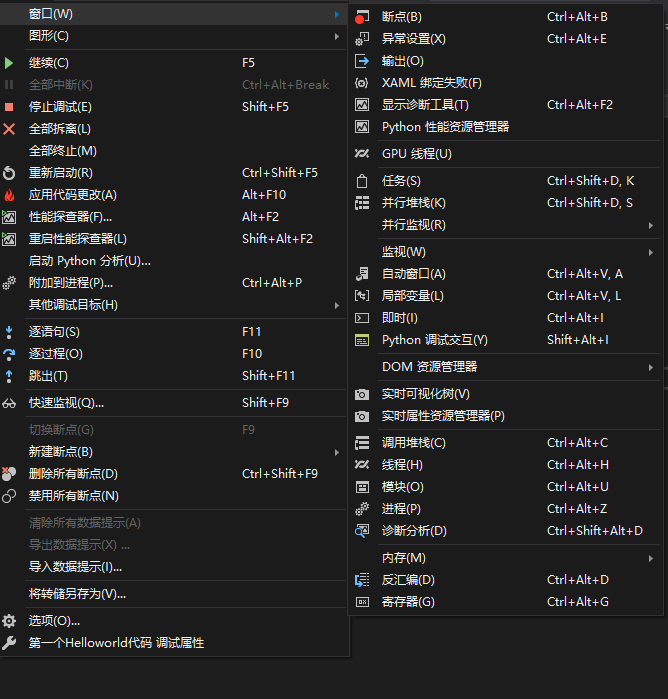Click the 禁用所有断点 circles icon
668x699 pixels.
tap(9, 496)
